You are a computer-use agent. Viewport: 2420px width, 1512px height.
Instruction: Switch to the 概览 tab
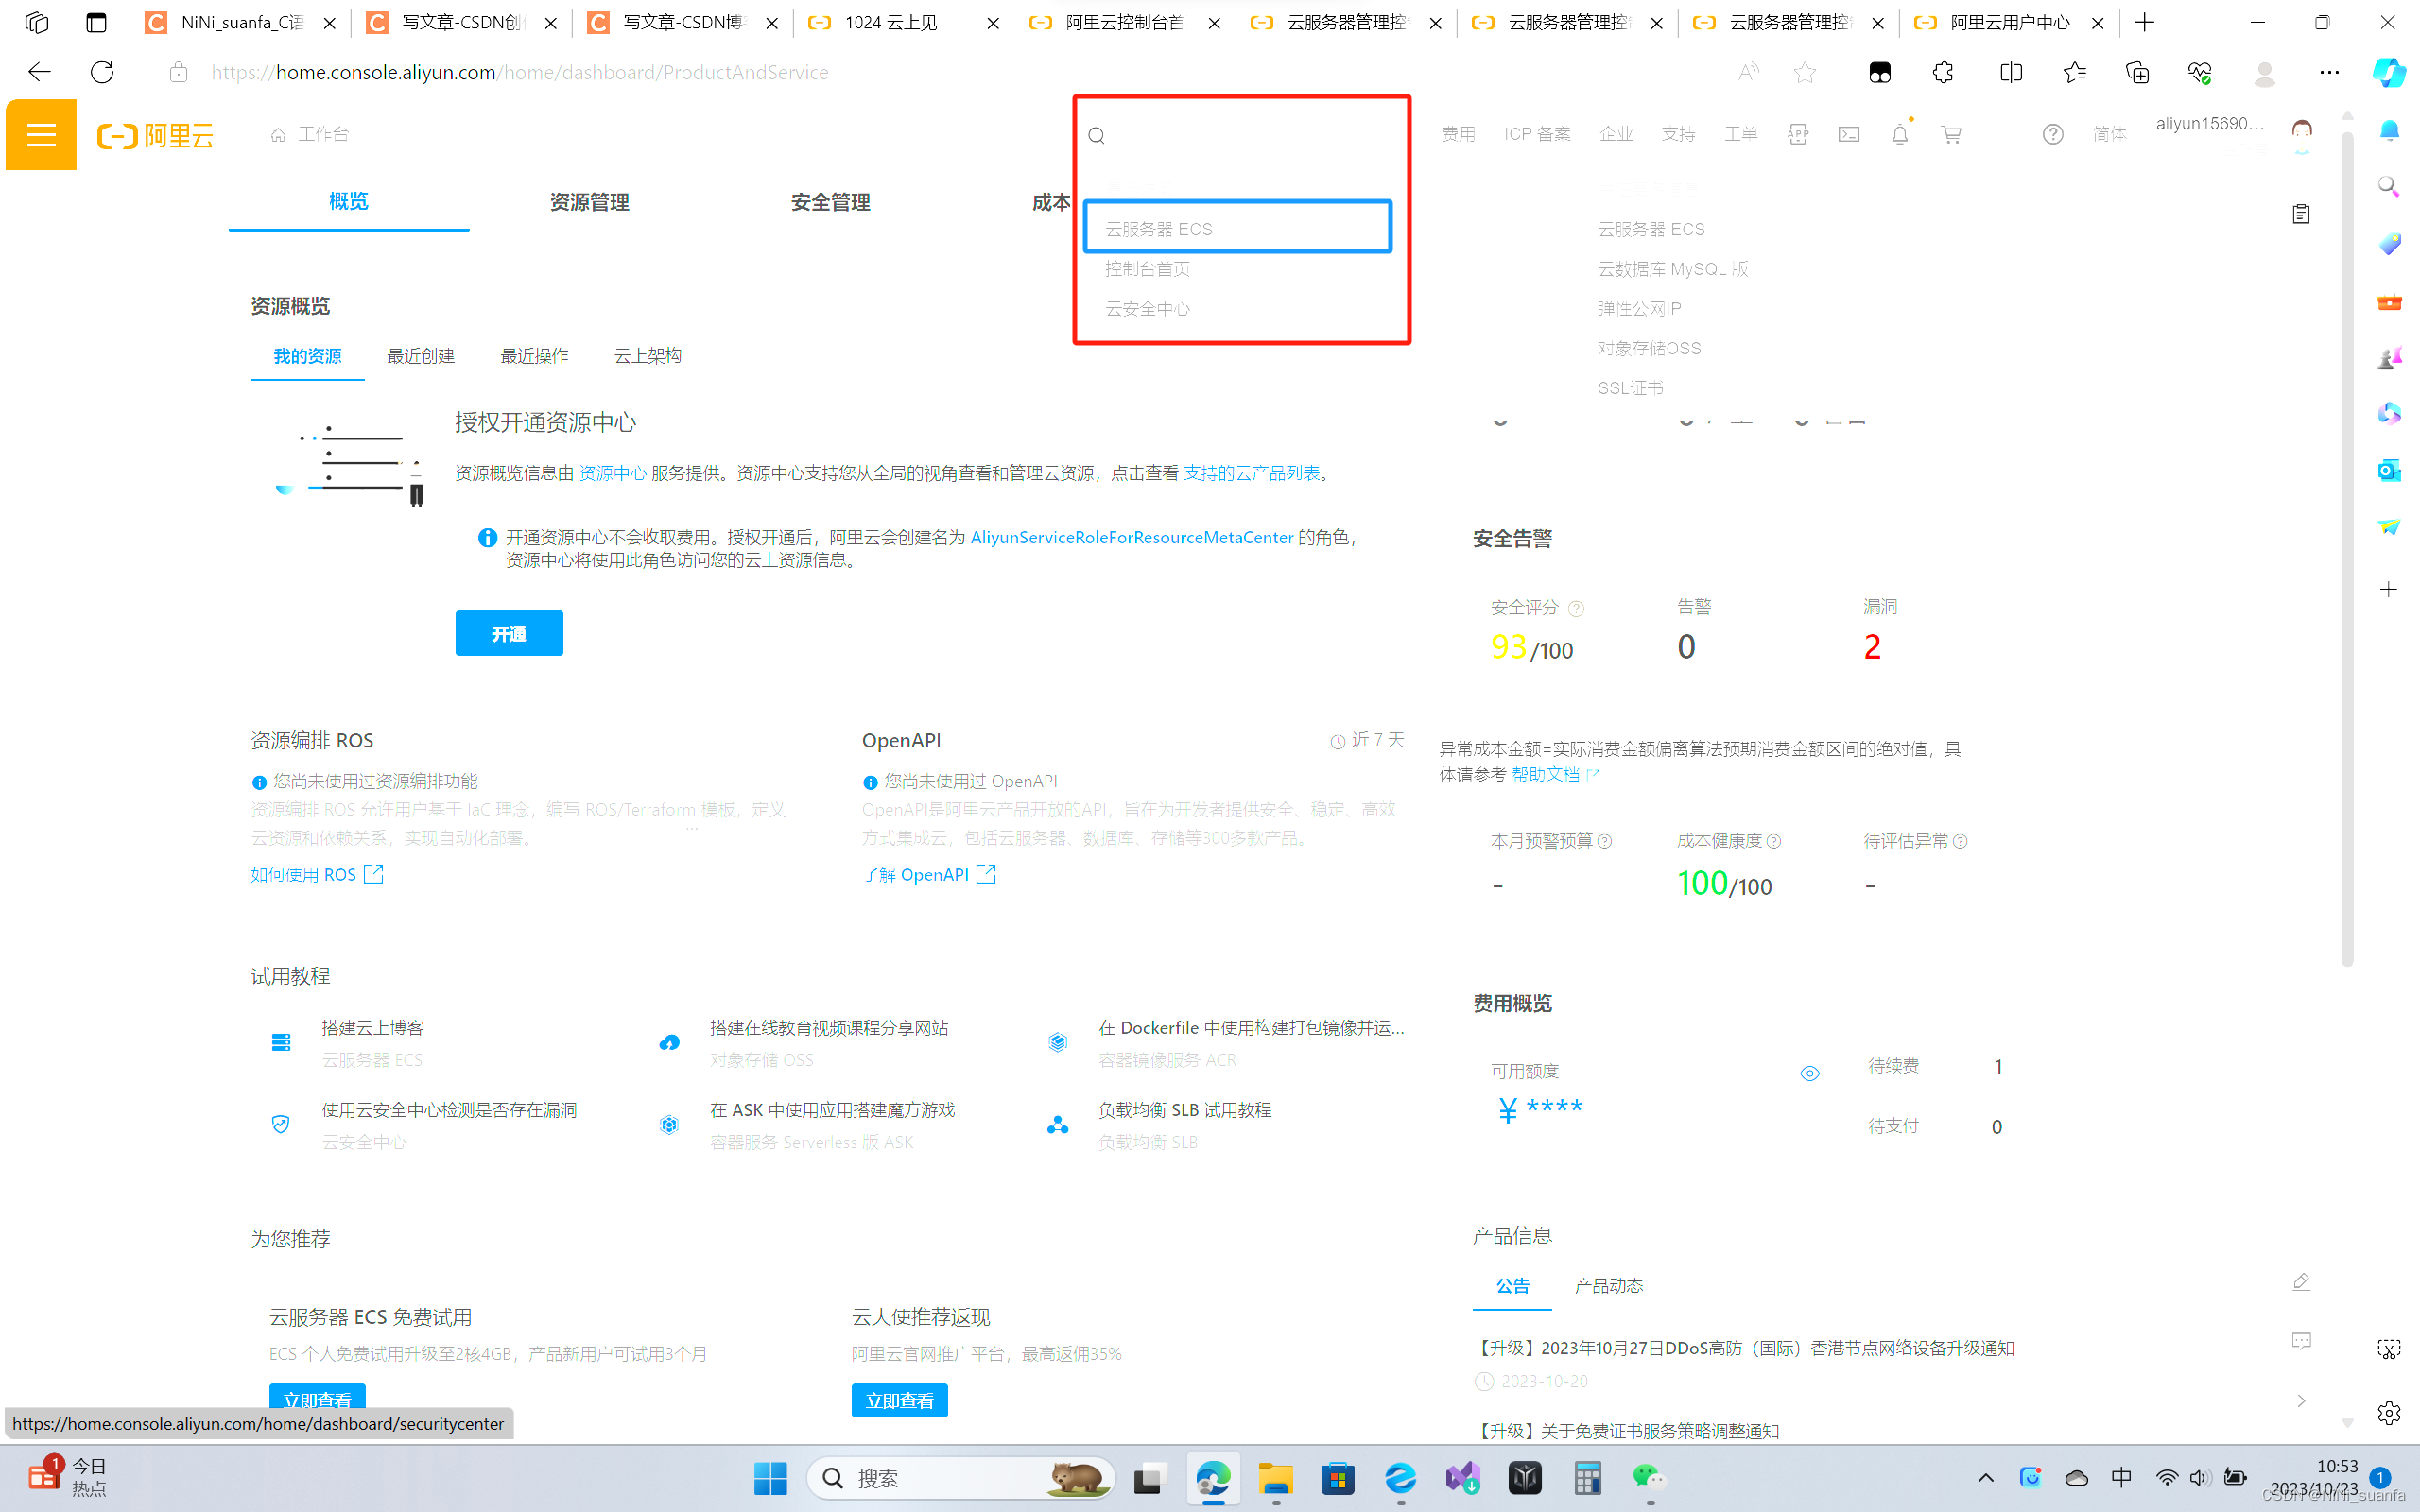[x=349, y=202]
